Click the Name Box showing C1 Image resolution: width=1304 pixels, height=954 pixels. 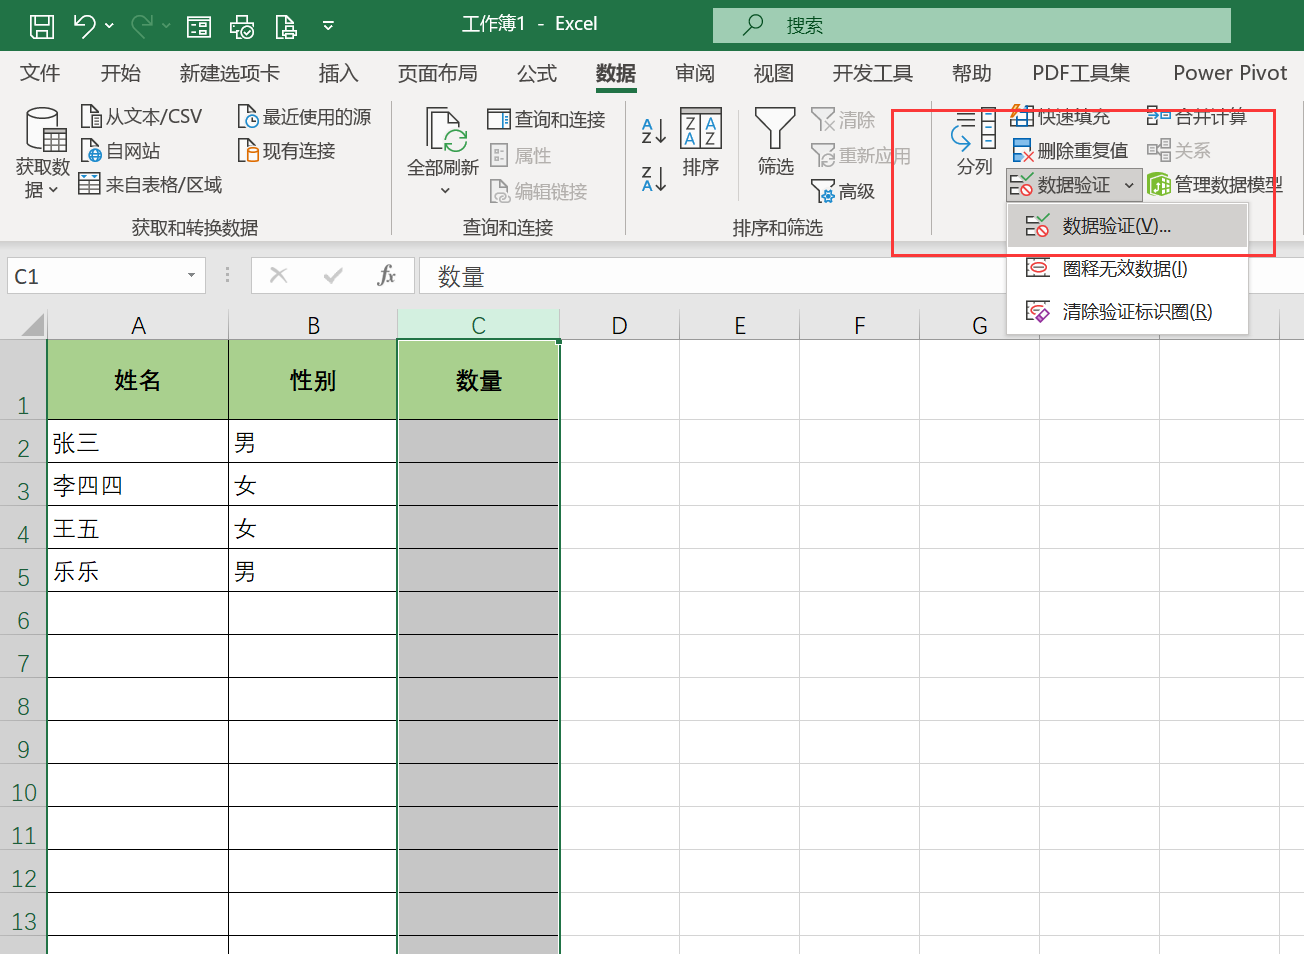pyautogui.click(x=93, y=276)
